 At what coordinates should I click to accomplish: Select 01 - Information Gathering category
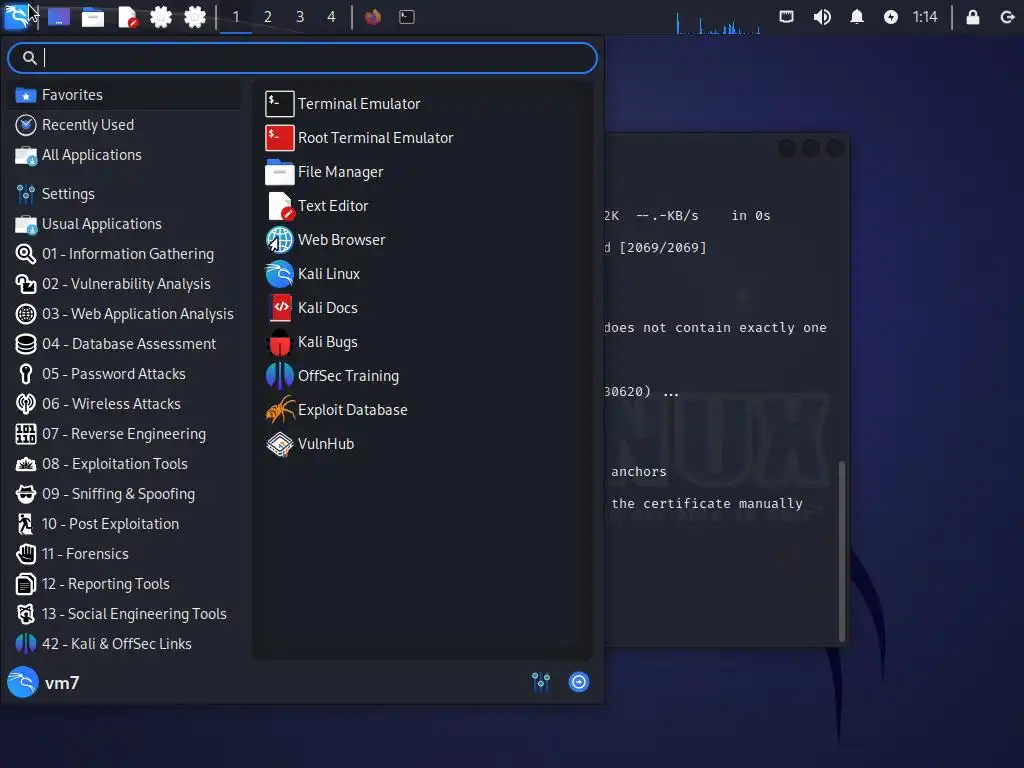pyautogui.click(x=125, y=254)
